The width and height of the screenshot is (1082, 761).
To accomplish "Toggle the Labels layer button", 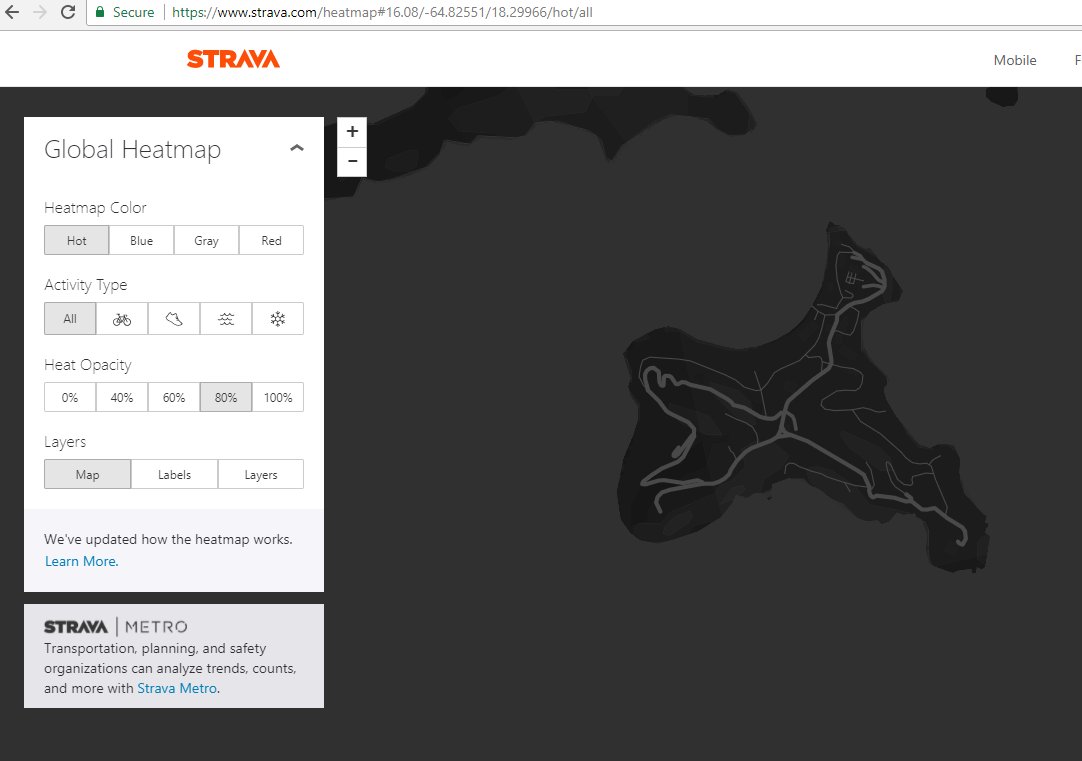I will click(x=174, y=475).
